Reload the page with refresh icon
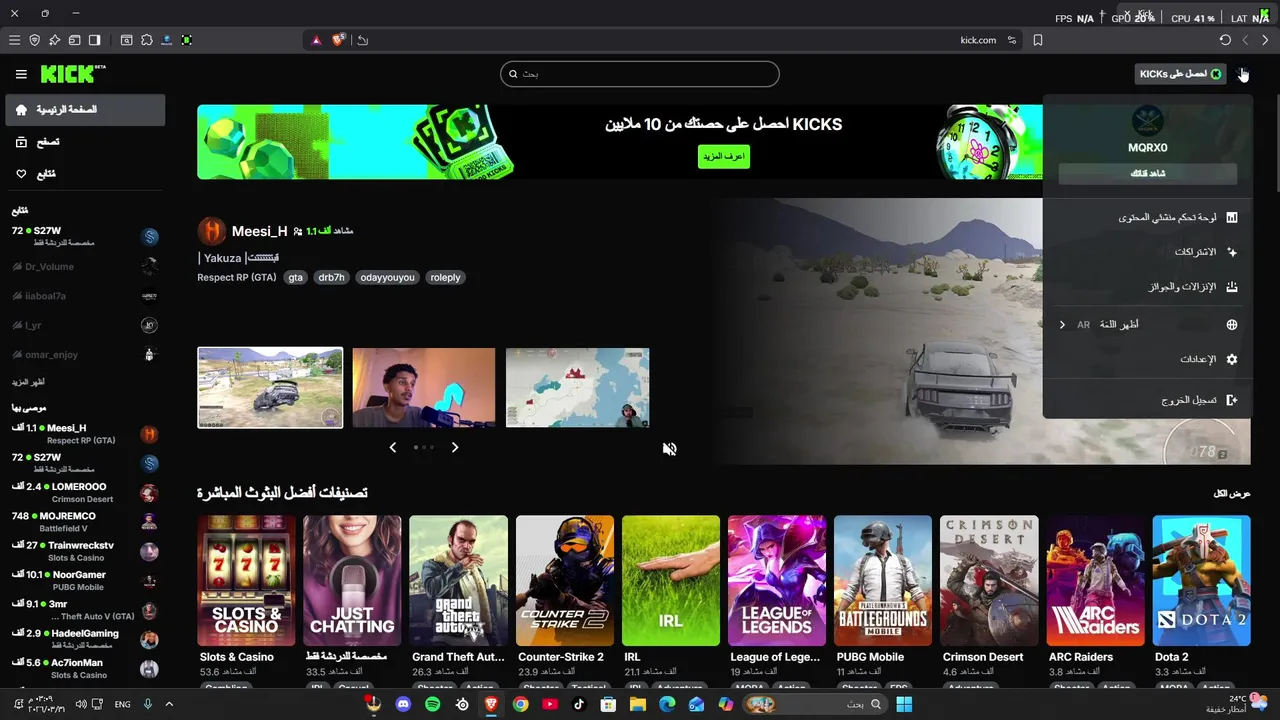Screen dimensions: 1280x720 click(1225, 40)
